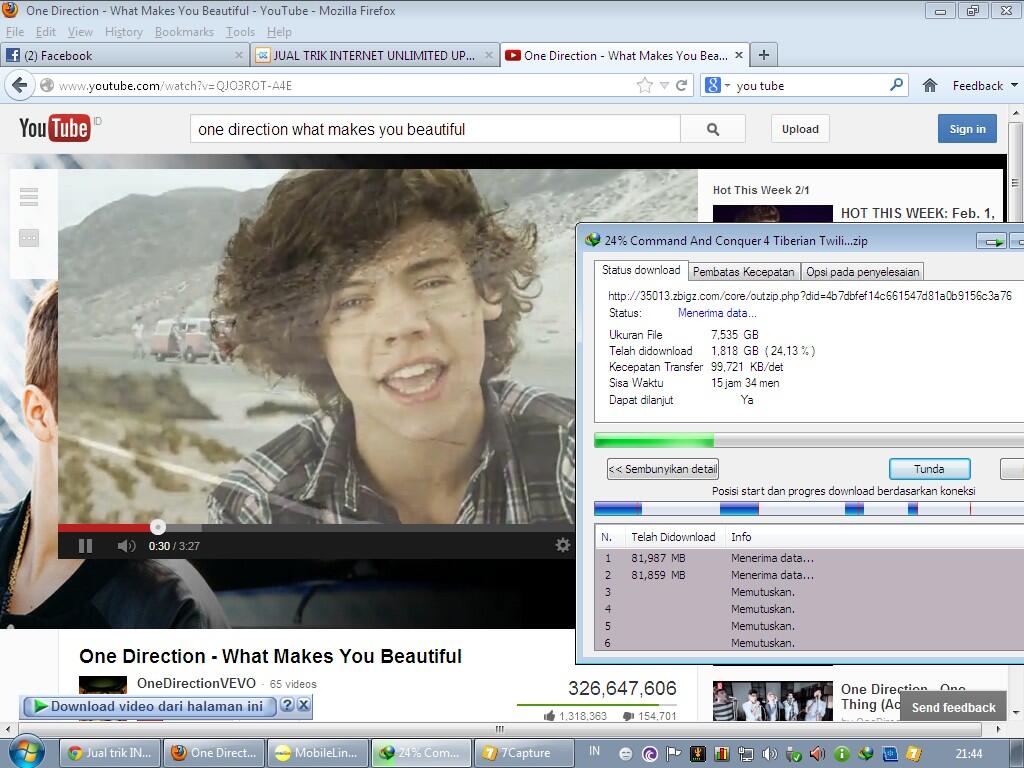Switch to the JUAL TRIK INTERNET UNLIMITED tab
This screenshot has height=768, width=1024.
[x=374, y=56]
